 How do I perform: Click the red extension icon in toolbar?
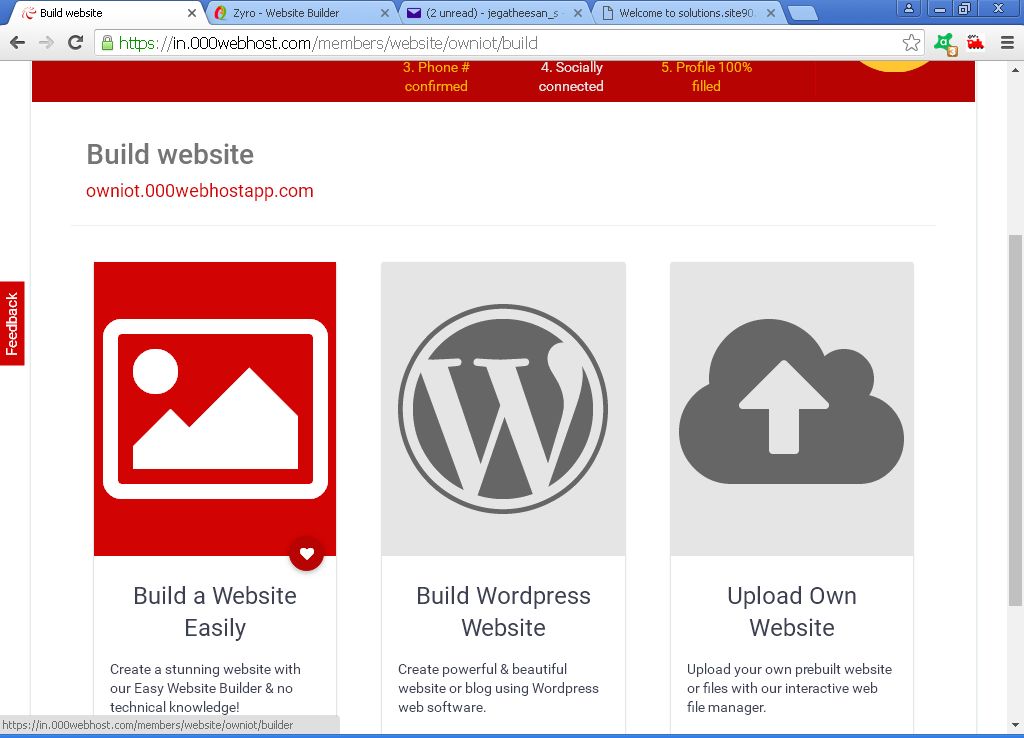(x=975, y=43)
